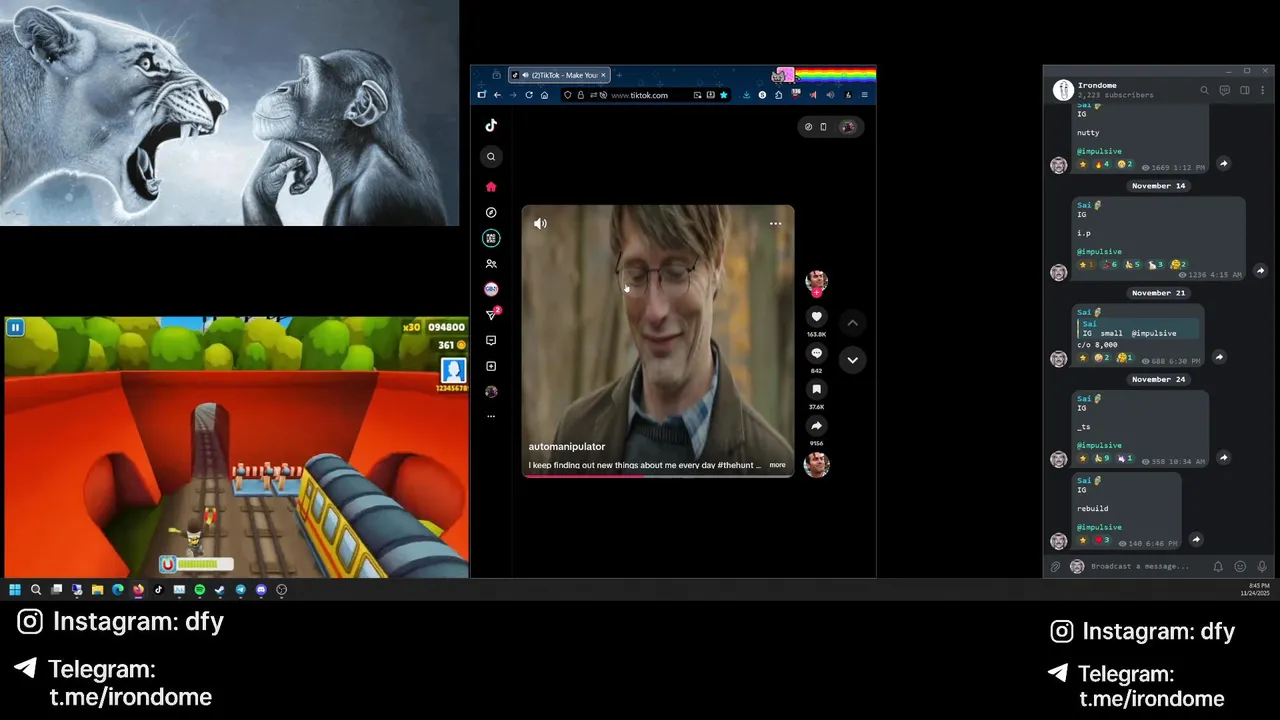Open account avatar in top-right pill
1280x720 pixels.
[847, 127]
